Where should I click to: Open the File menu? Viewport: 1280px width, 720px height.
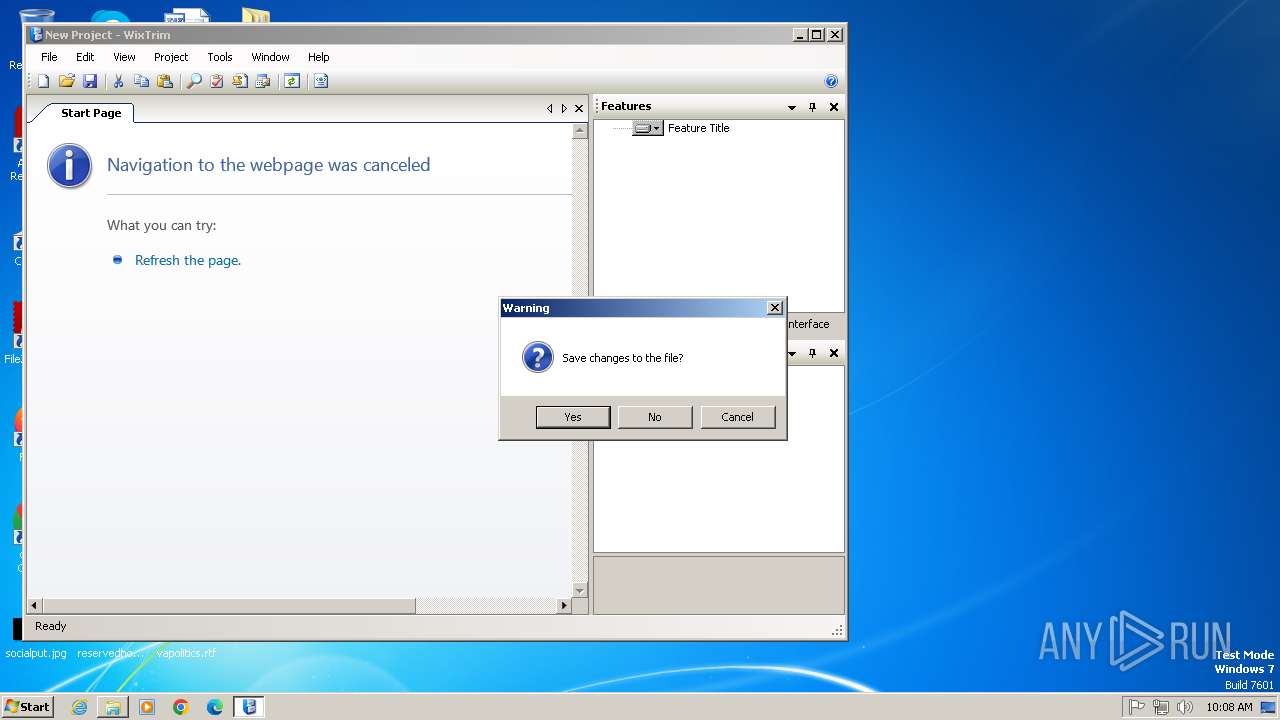point(49,57)
